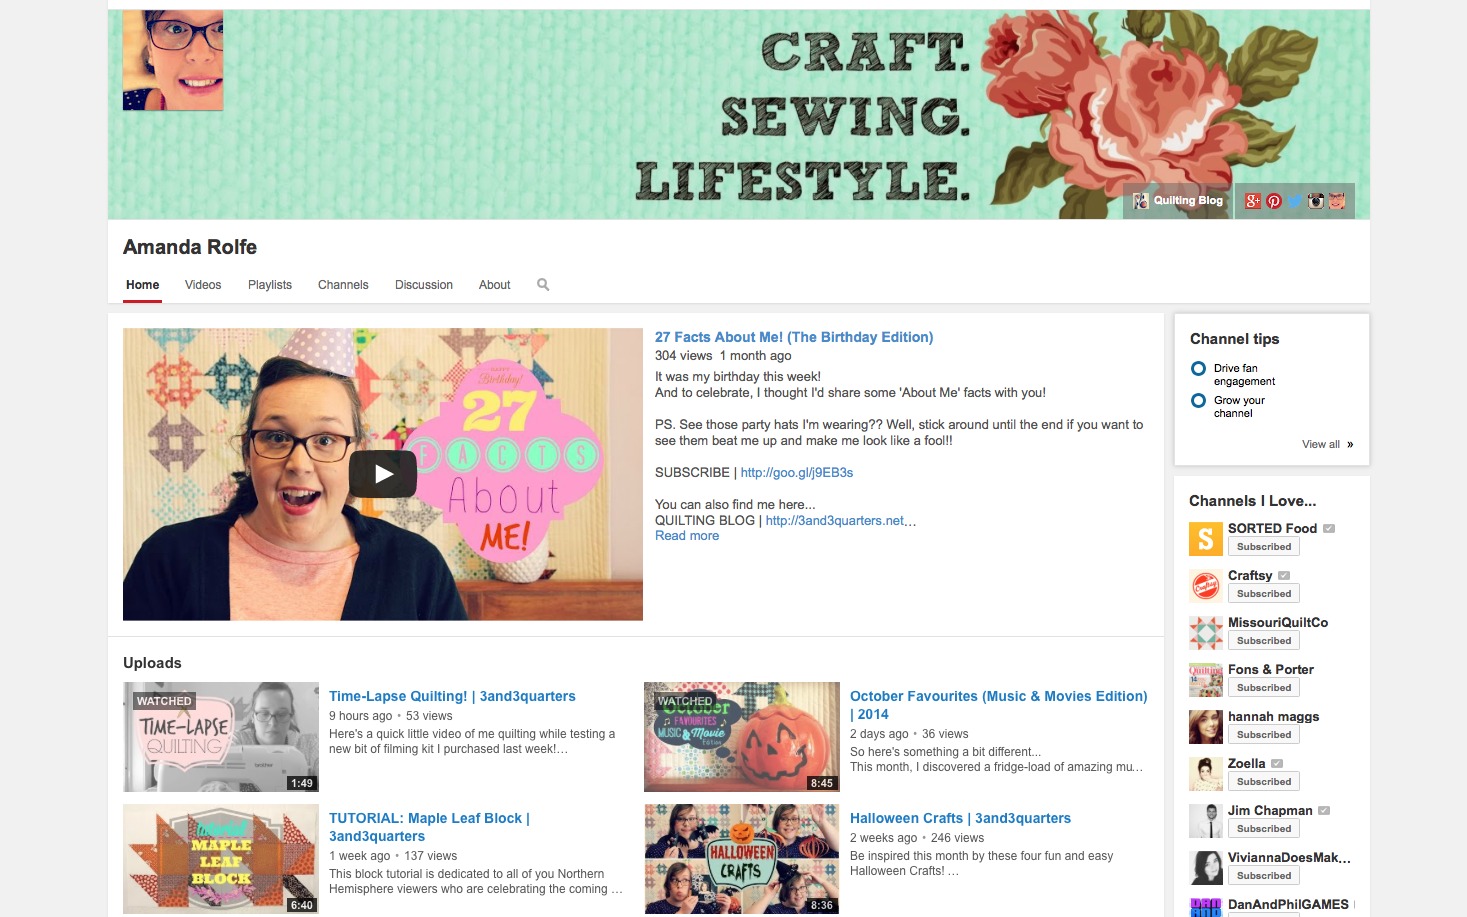Open the Instagram camera icon
The image size is (1467, 917).
[x=1316, y=201]
